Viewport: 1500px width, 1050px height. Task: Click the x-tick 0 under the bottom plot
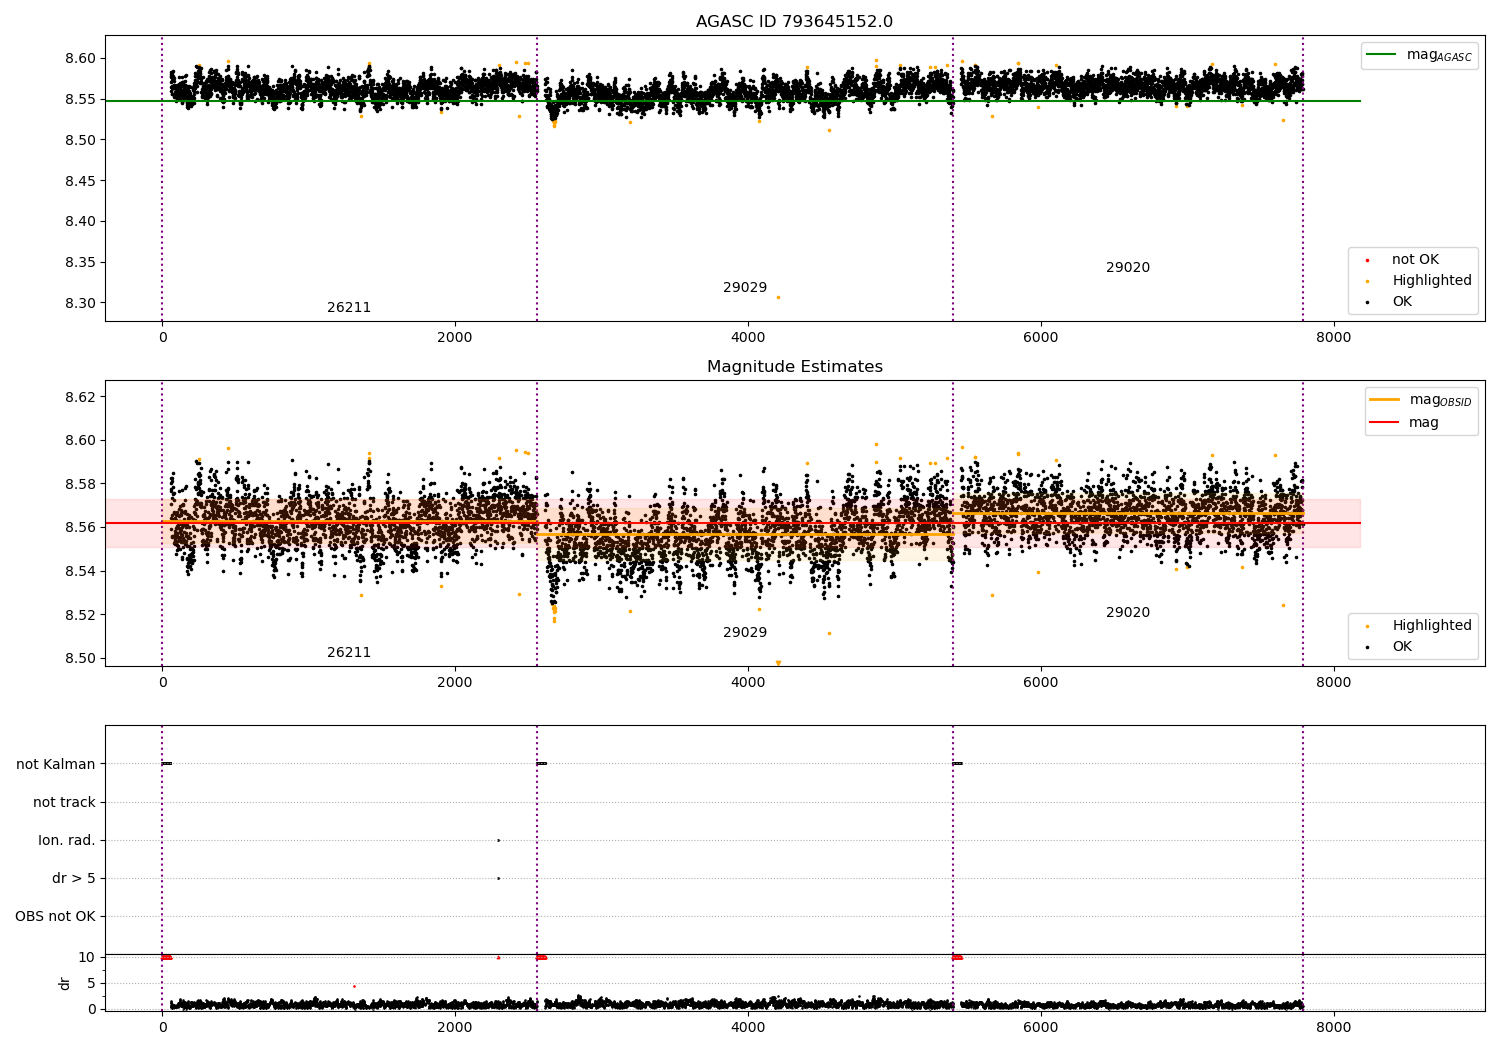(x=162, y=1027)
